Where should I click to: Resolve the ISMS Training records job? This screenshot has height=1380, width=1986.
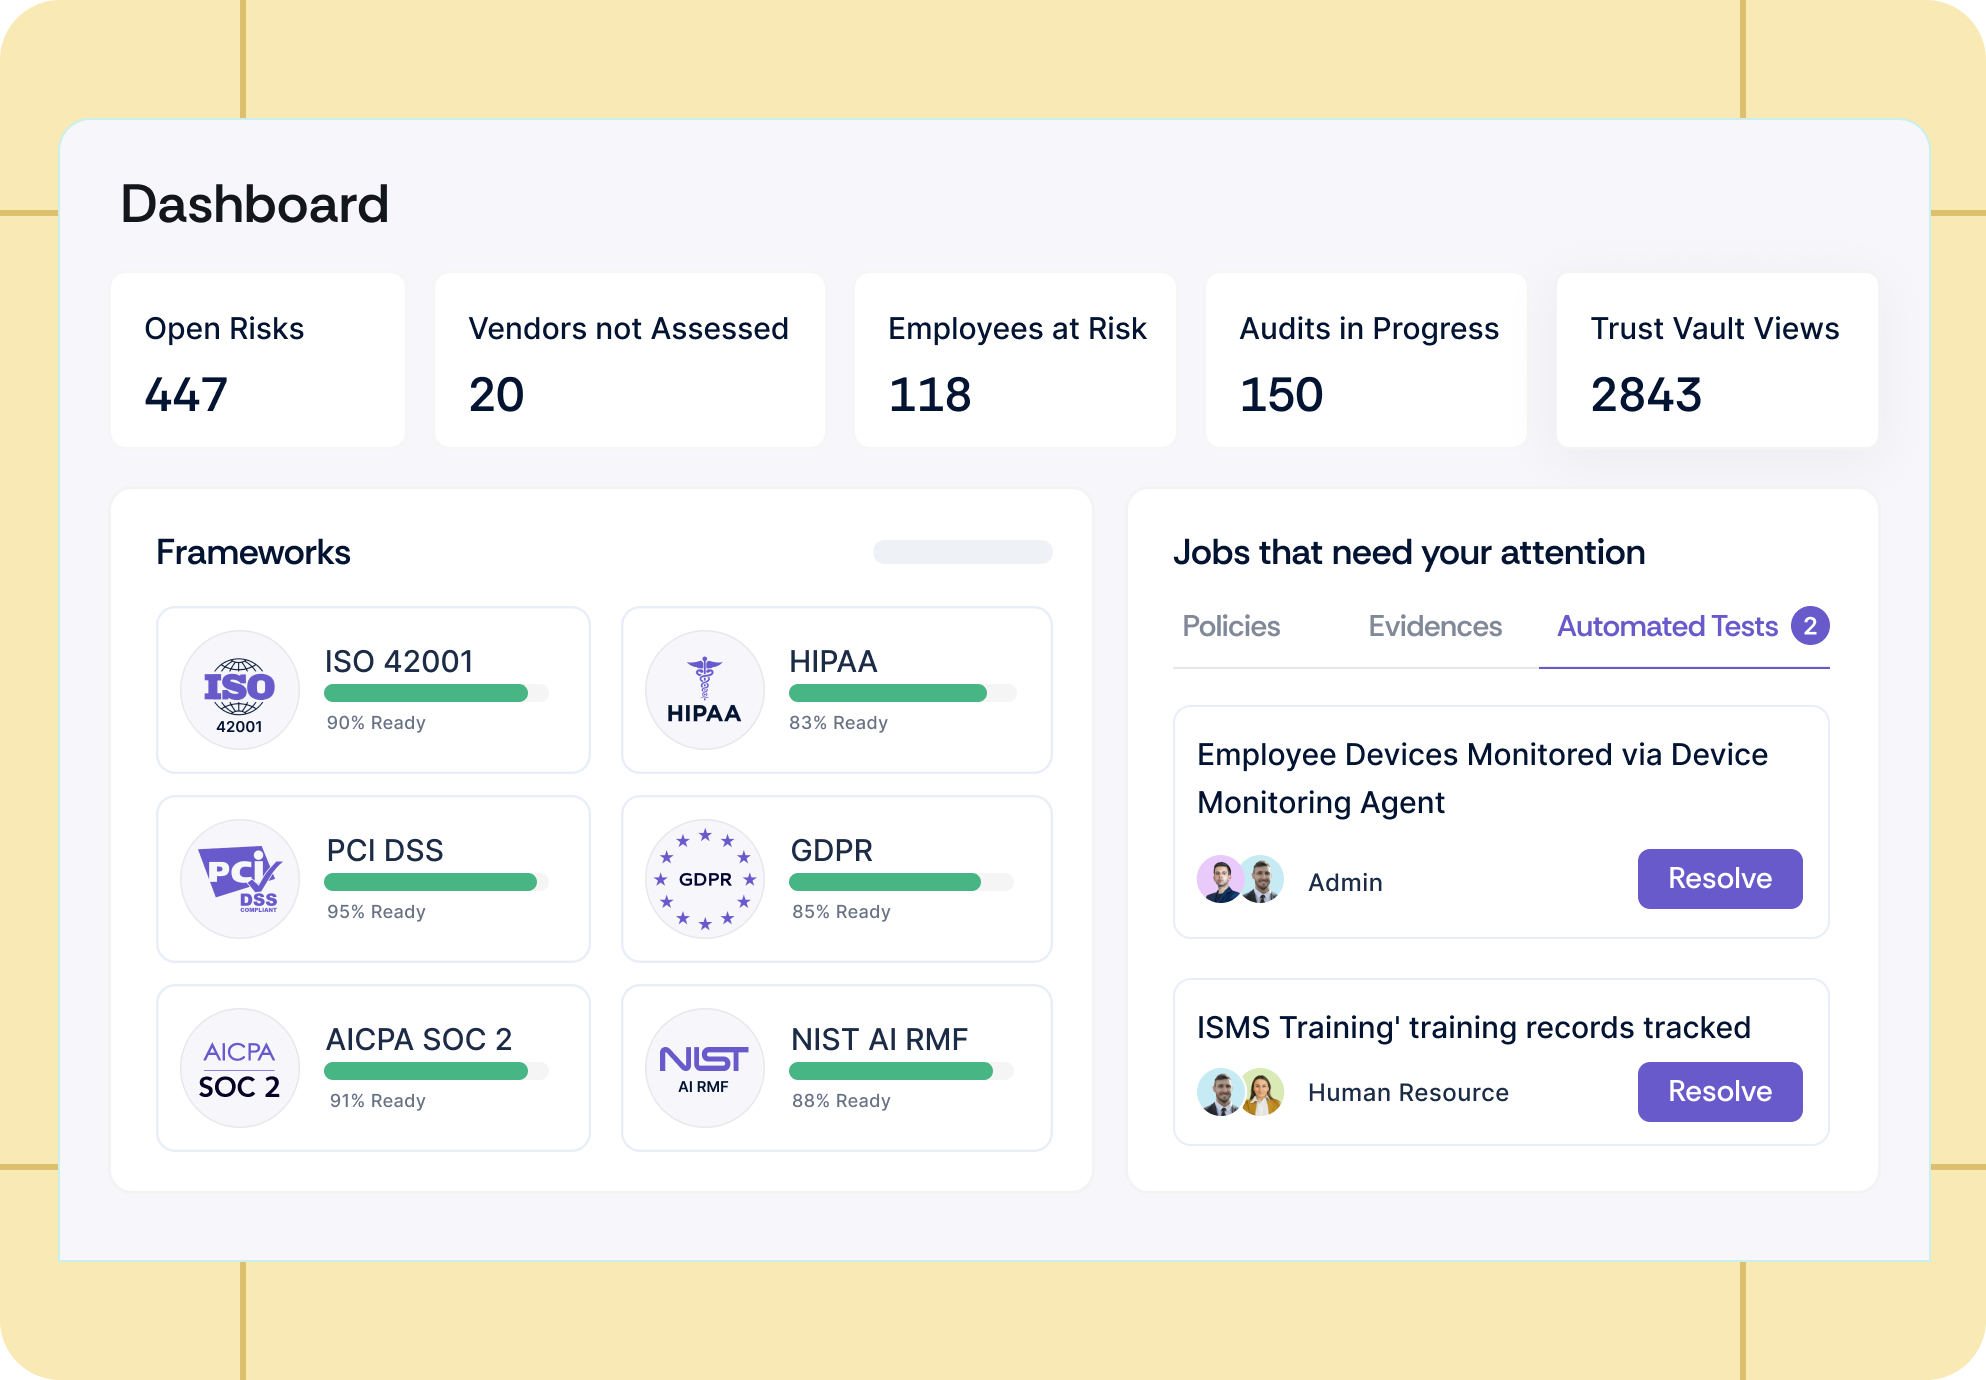(x=1719, y=1092)
